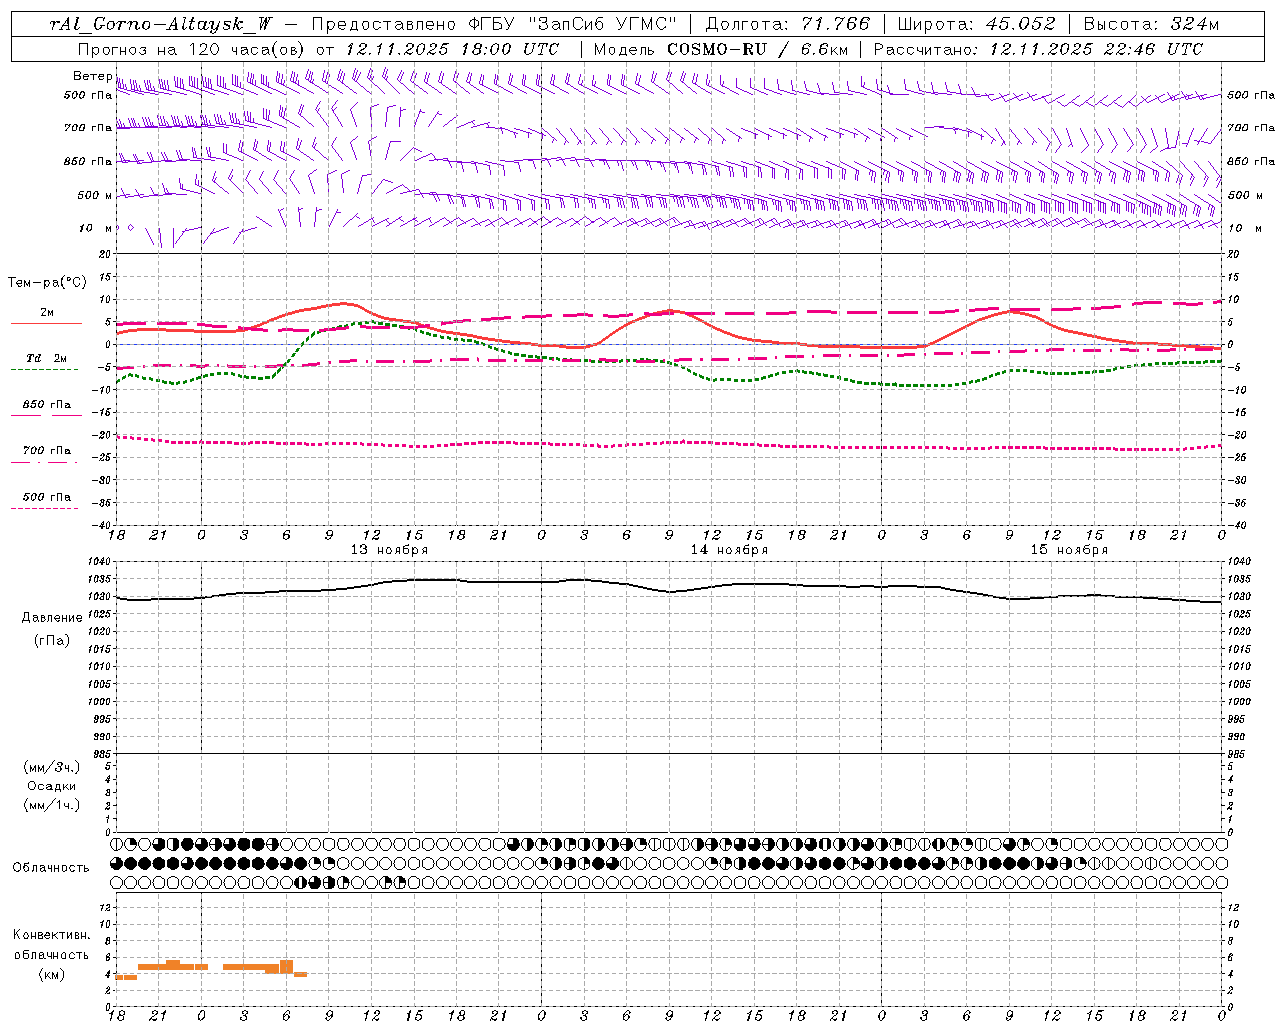This screenshot has height=1024, width=1280.
Task: Click the forecast start time 12.11.2025 18:00 UTC
Action: click(x=452, y=49)
